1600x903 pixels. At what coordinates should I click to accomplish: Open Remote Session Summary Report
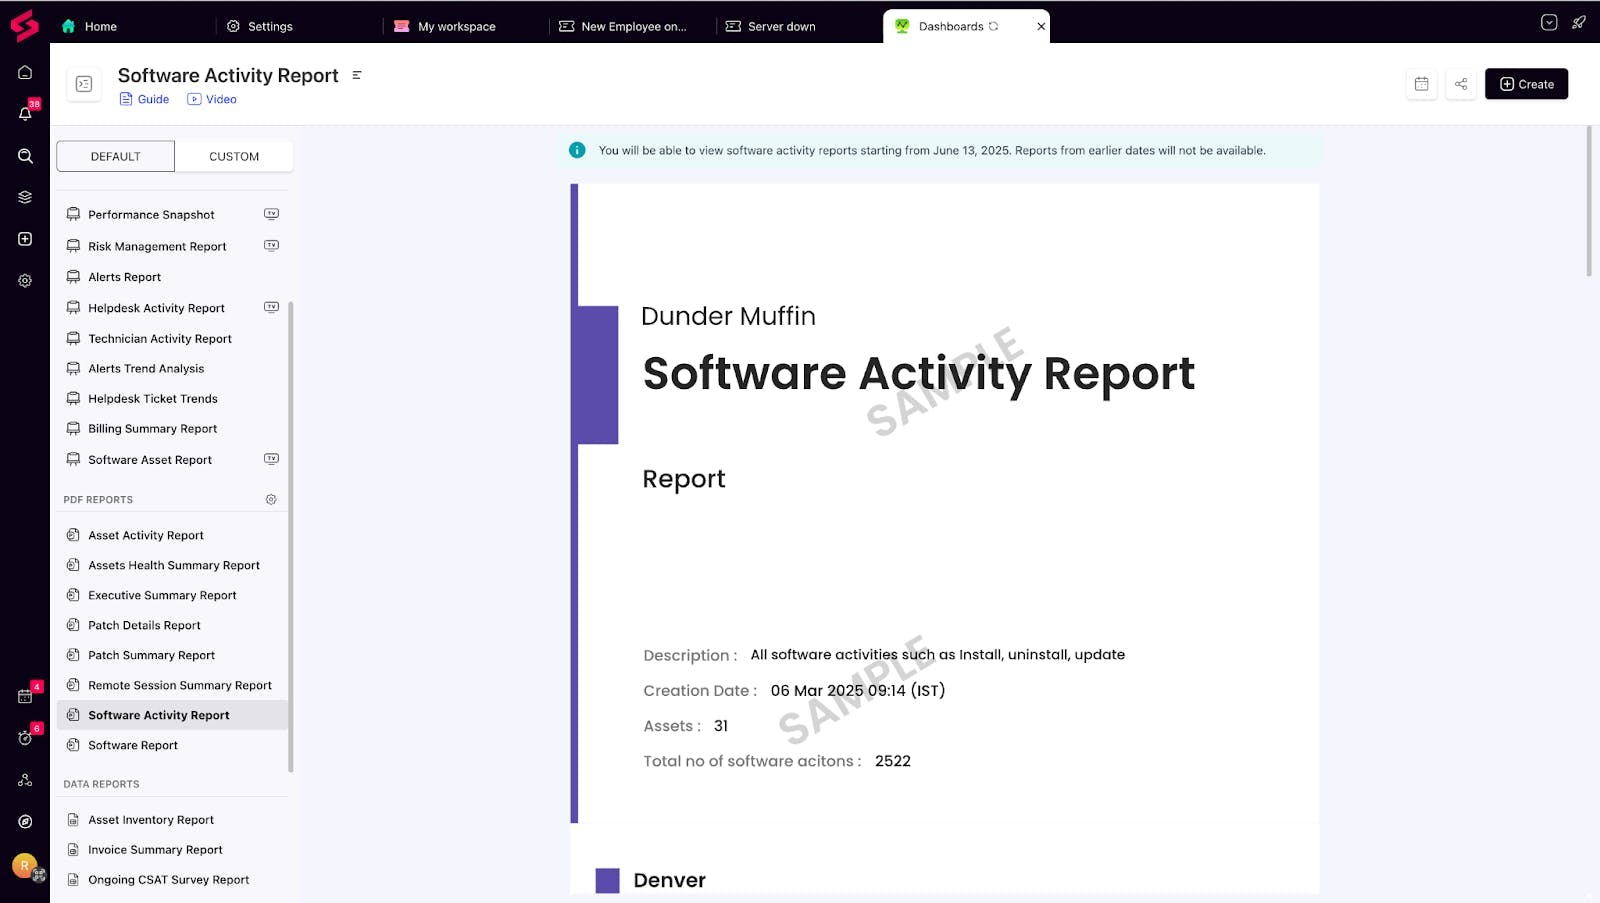pos(180,686)
